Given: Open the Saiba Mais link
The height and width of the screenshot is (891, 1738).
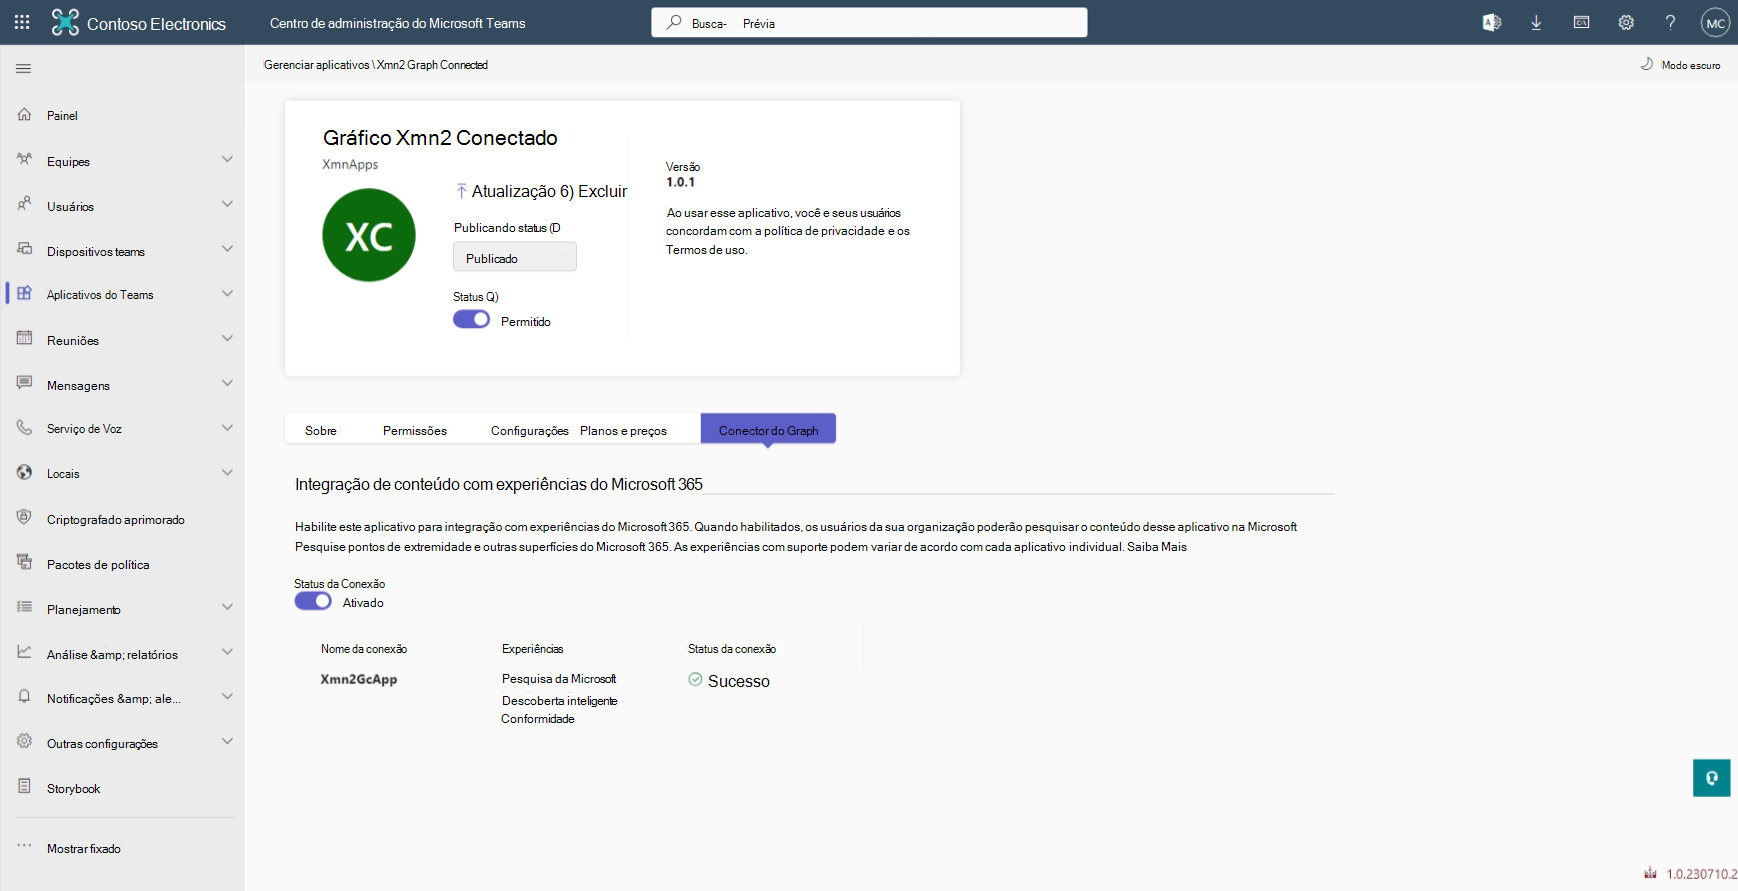Looking at the screenshot, I should click(x=1157, y=547).
